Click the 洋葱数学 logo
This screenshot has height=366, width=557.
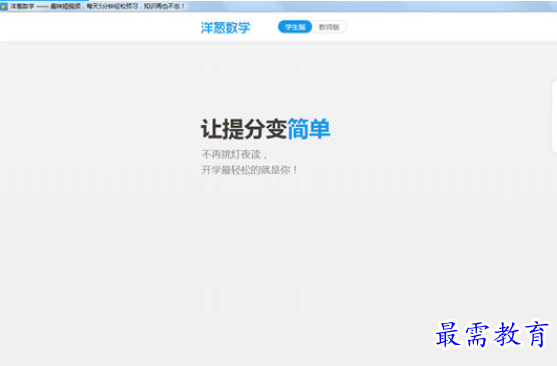(x=225, y=27)
